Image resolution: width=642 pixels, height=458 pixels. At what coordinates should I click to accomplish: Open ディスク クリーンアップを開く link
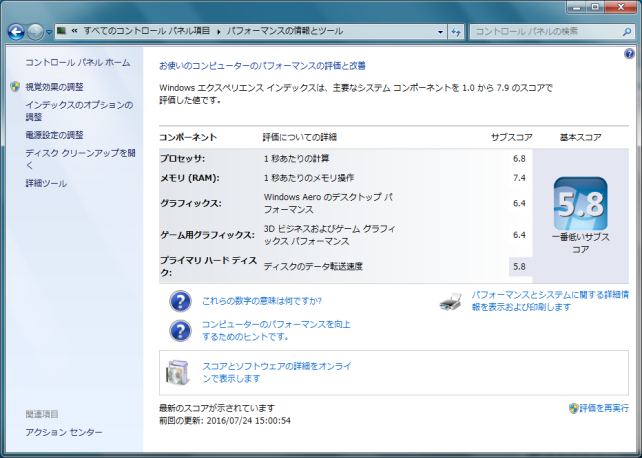80,159
